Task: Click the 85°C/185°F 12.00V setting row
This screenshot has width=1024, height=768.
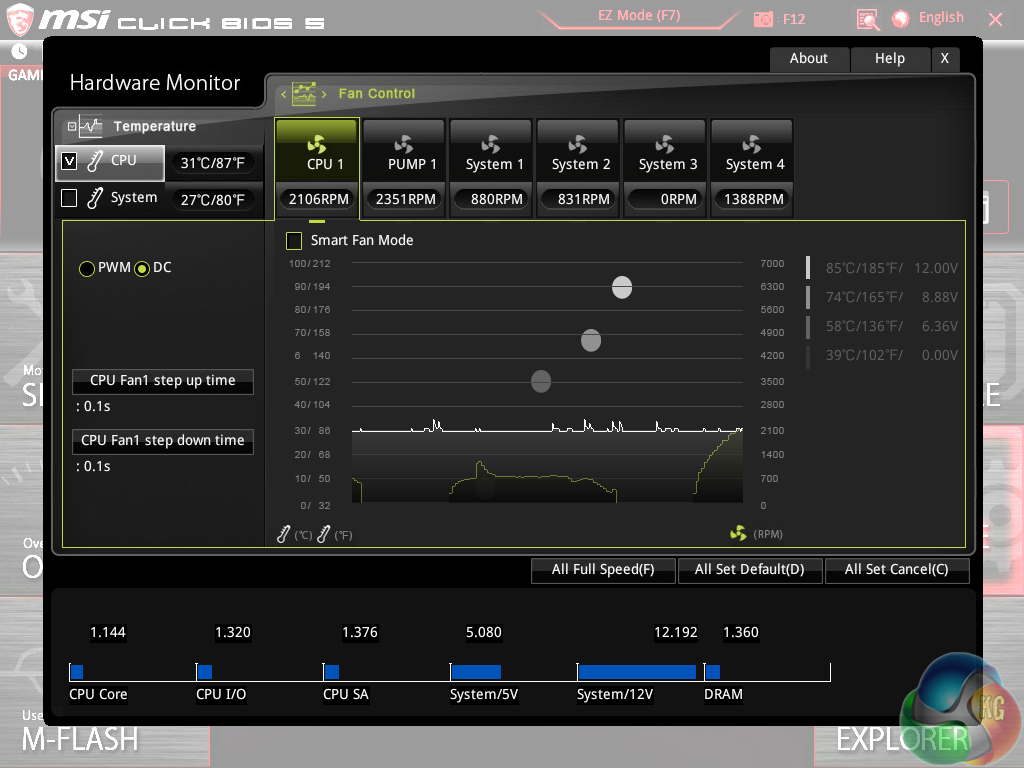Action: 882,268
